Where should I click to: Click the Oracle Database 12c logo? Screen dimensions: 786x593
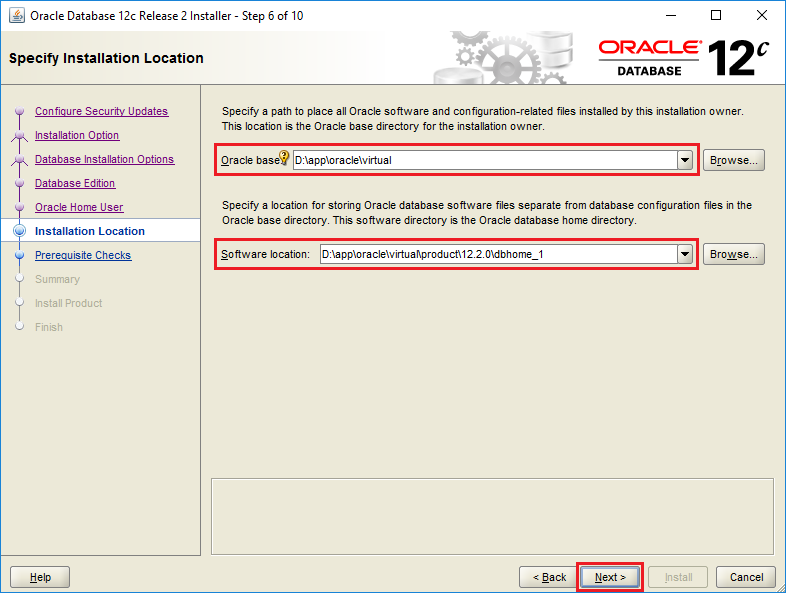tap(684, 58)
